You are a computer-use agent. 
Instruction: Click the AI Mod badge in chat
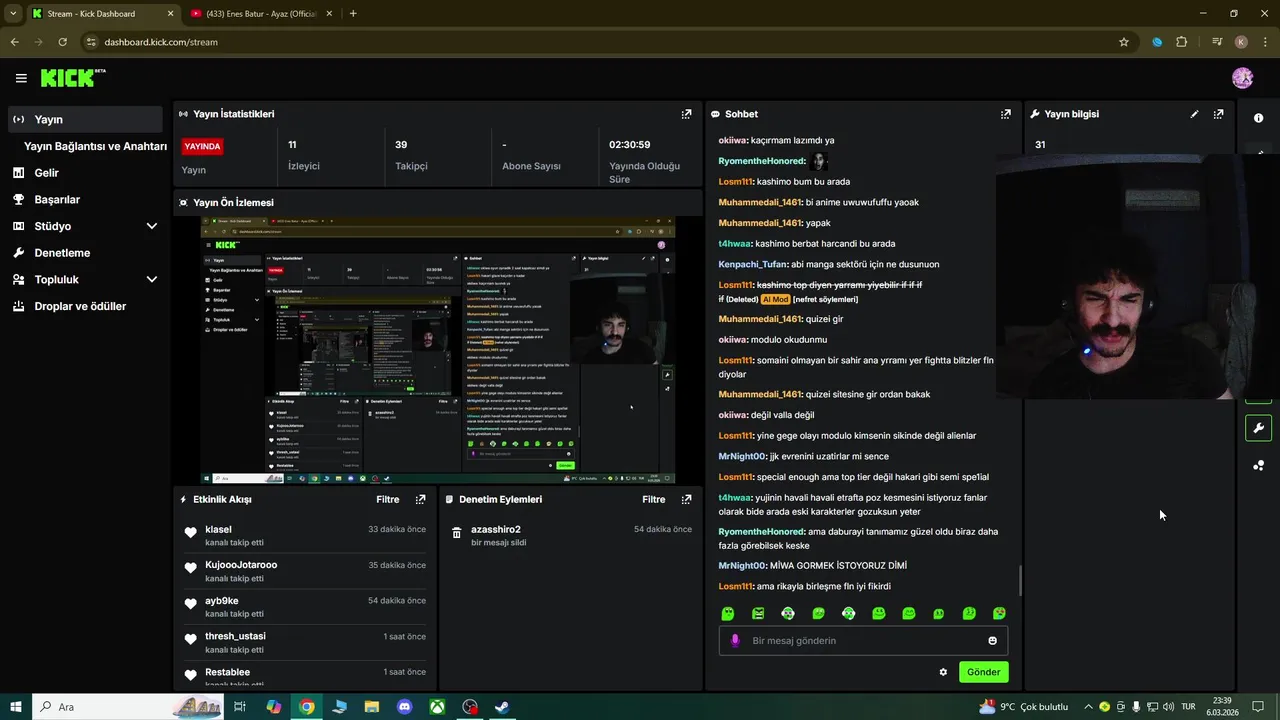(x=775, y=299)
